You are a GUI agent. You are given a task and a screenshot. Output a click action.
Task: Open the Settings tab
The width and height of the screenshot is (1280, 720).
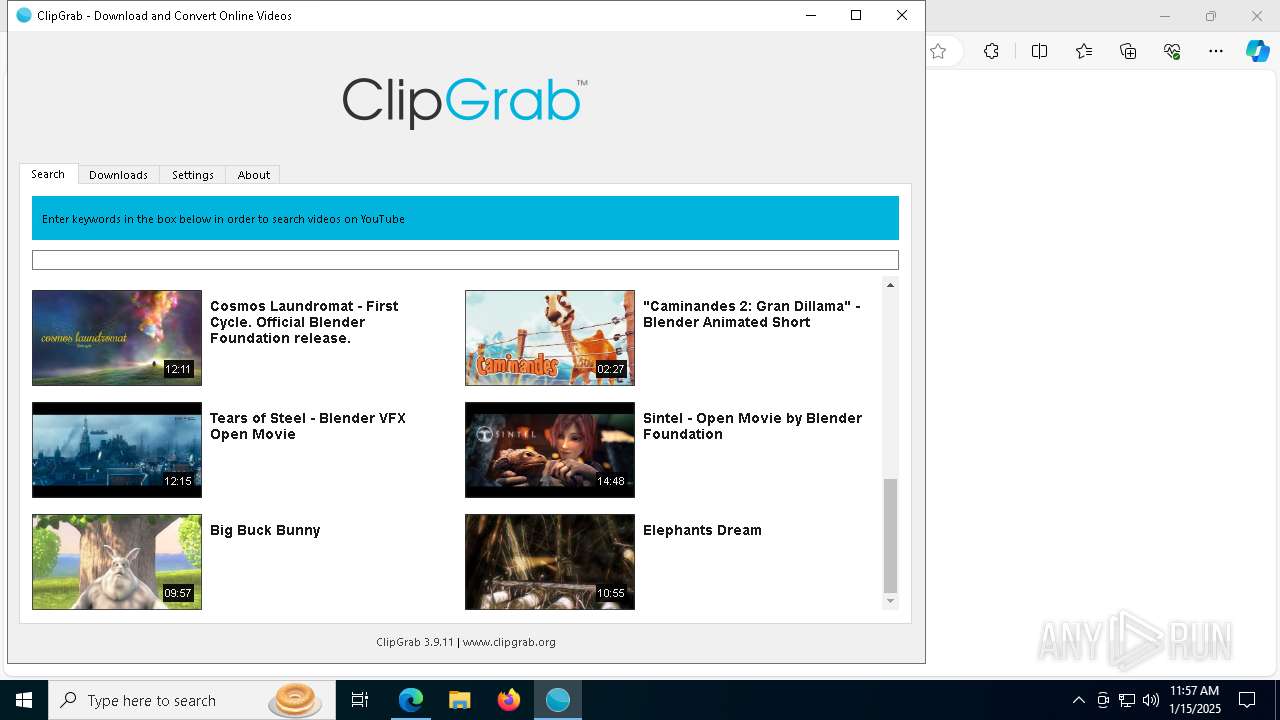pyautogui.click(x=193, y=175)
